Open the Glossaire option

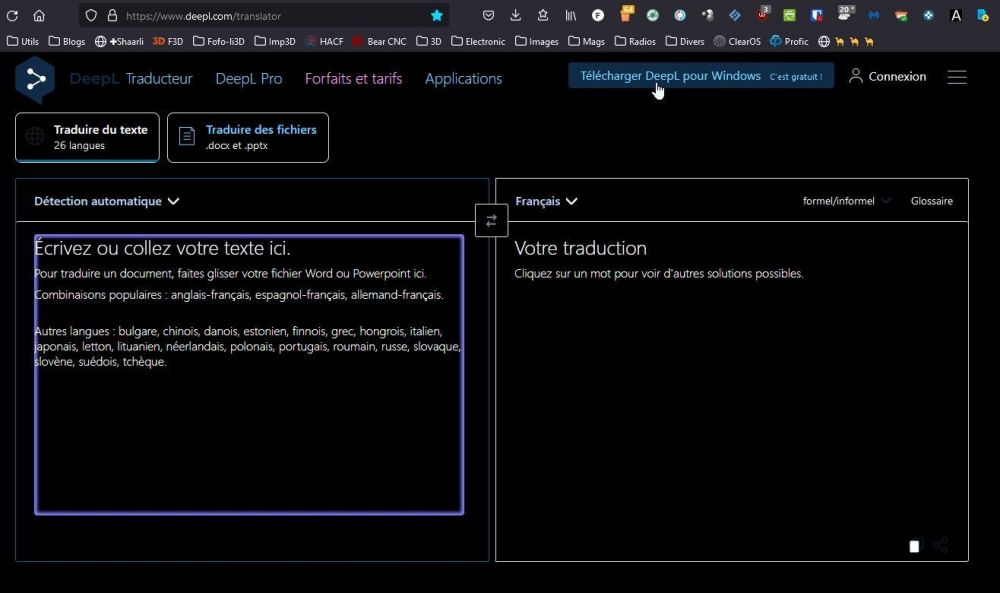coord(932,201)
